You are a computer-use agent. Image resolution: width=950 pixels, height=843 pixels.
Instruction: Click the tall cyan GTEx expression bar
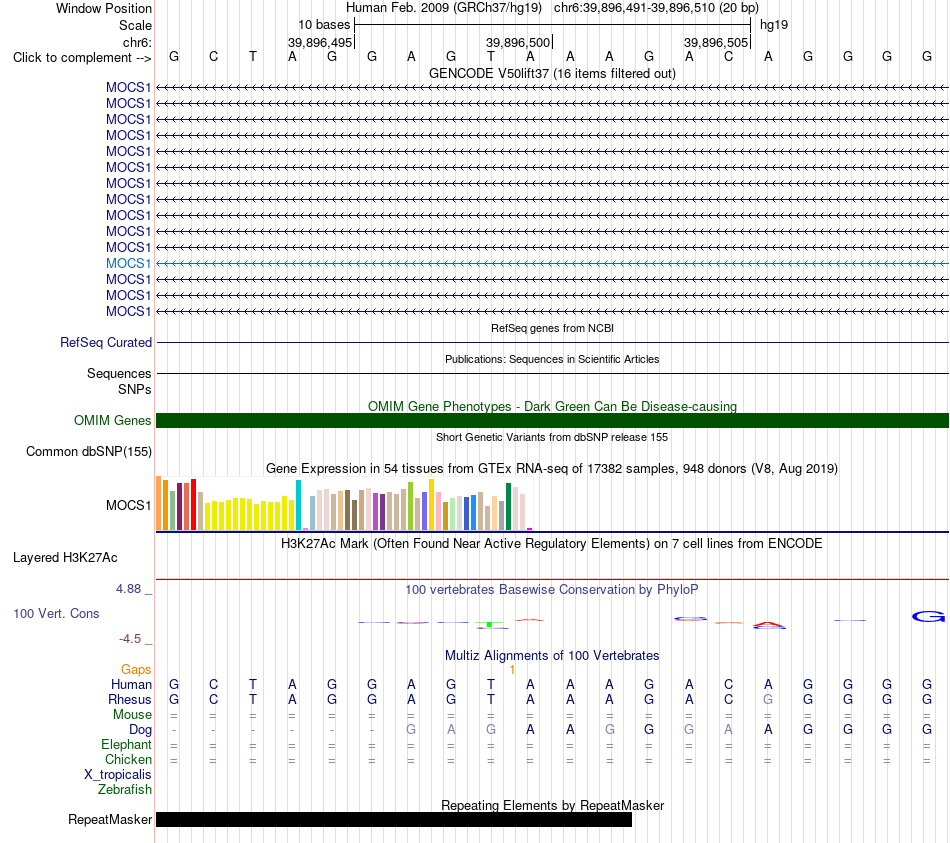click(x=298, y=505)
